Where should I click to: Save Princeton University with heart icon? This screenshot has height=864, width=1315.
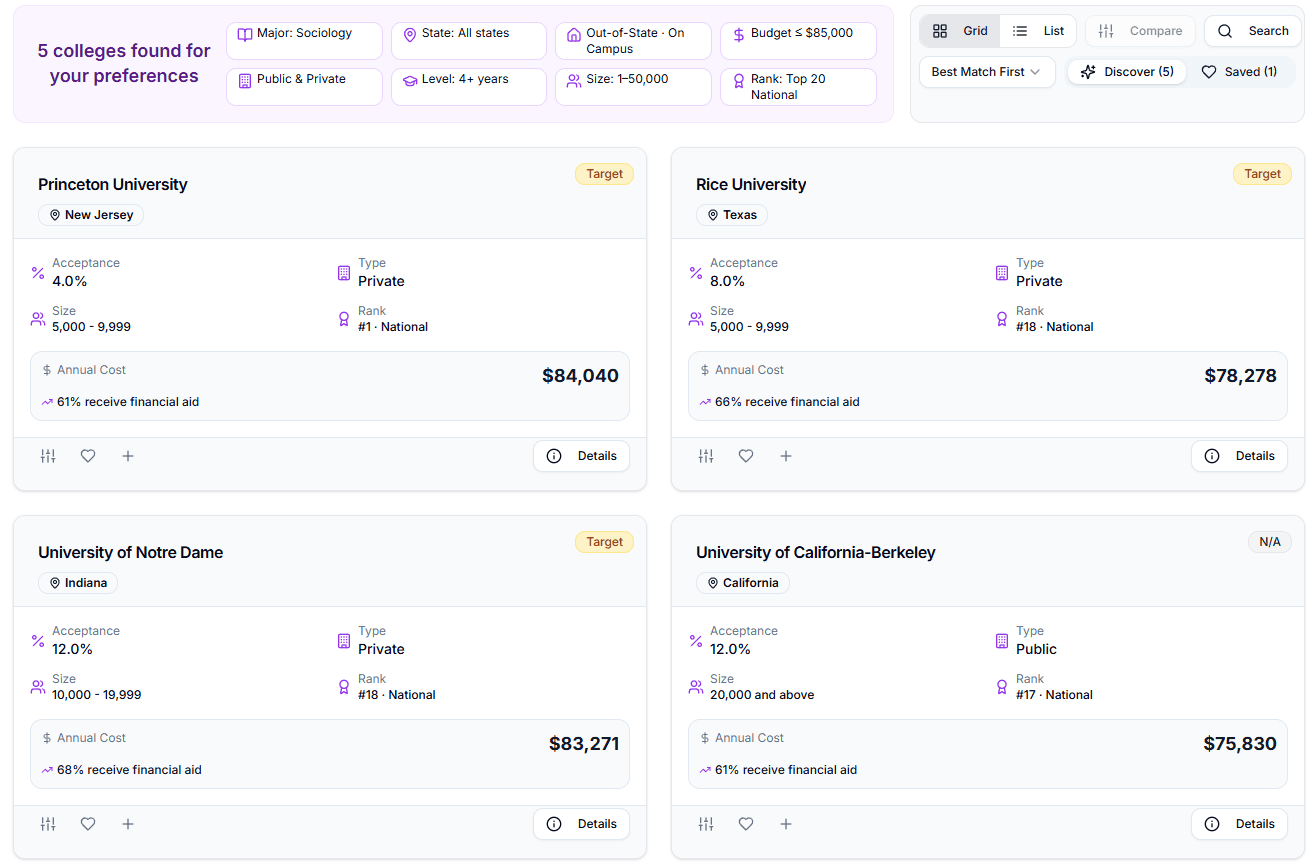coord(88,456)
